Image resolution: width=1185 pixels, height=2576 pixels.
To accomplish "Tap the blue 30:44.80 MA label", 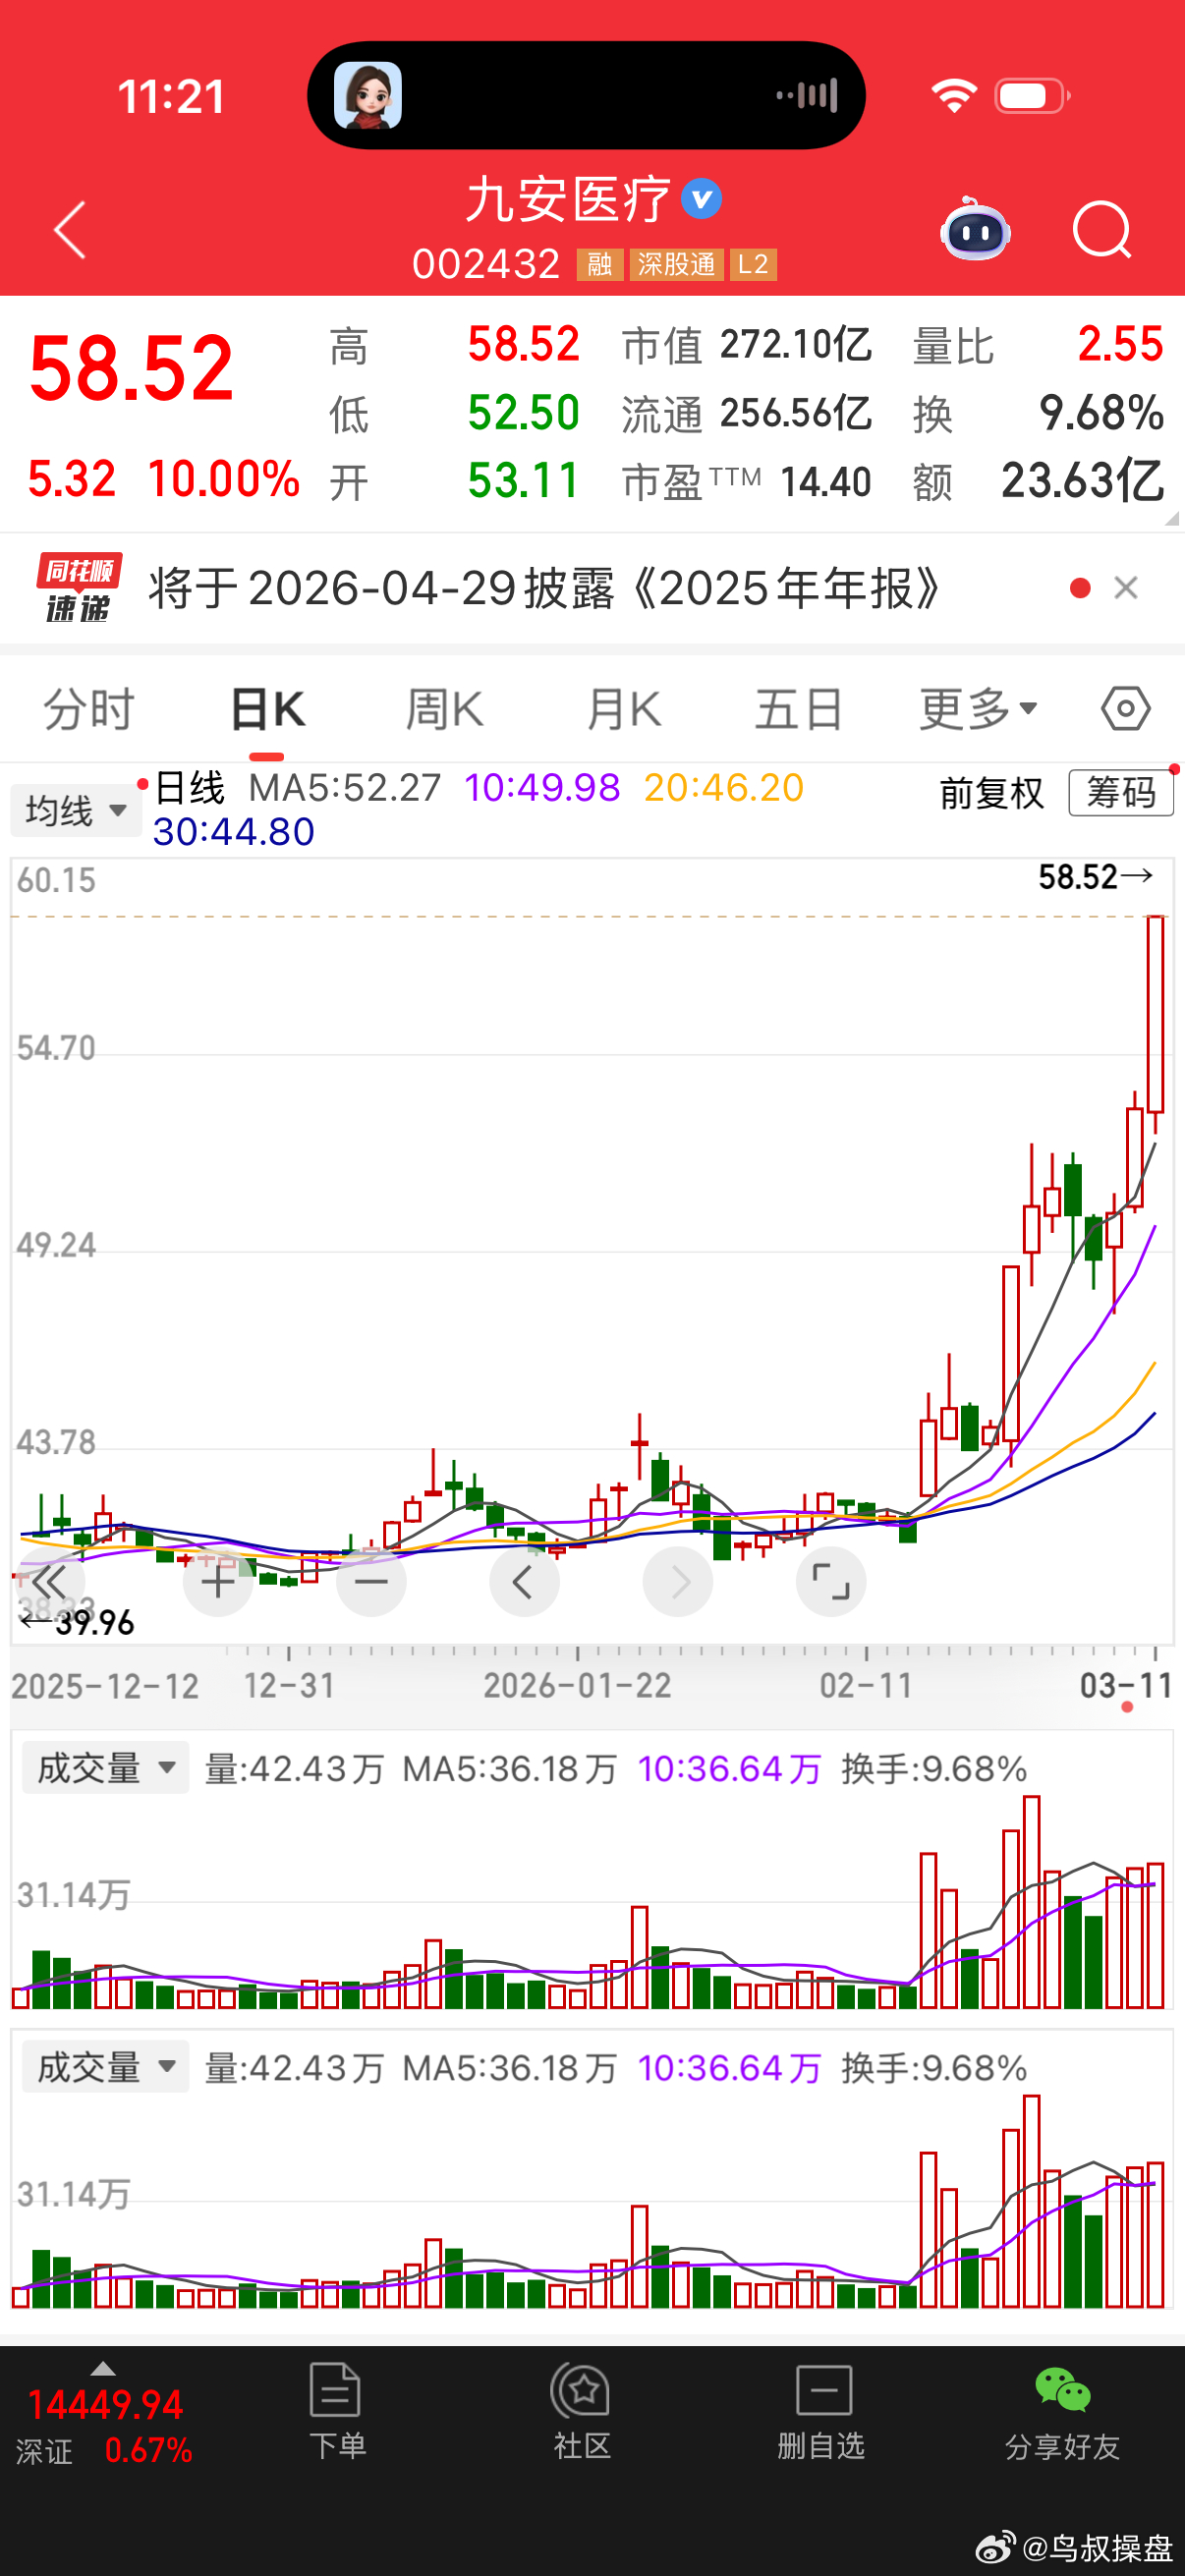I will pos(233,832).
